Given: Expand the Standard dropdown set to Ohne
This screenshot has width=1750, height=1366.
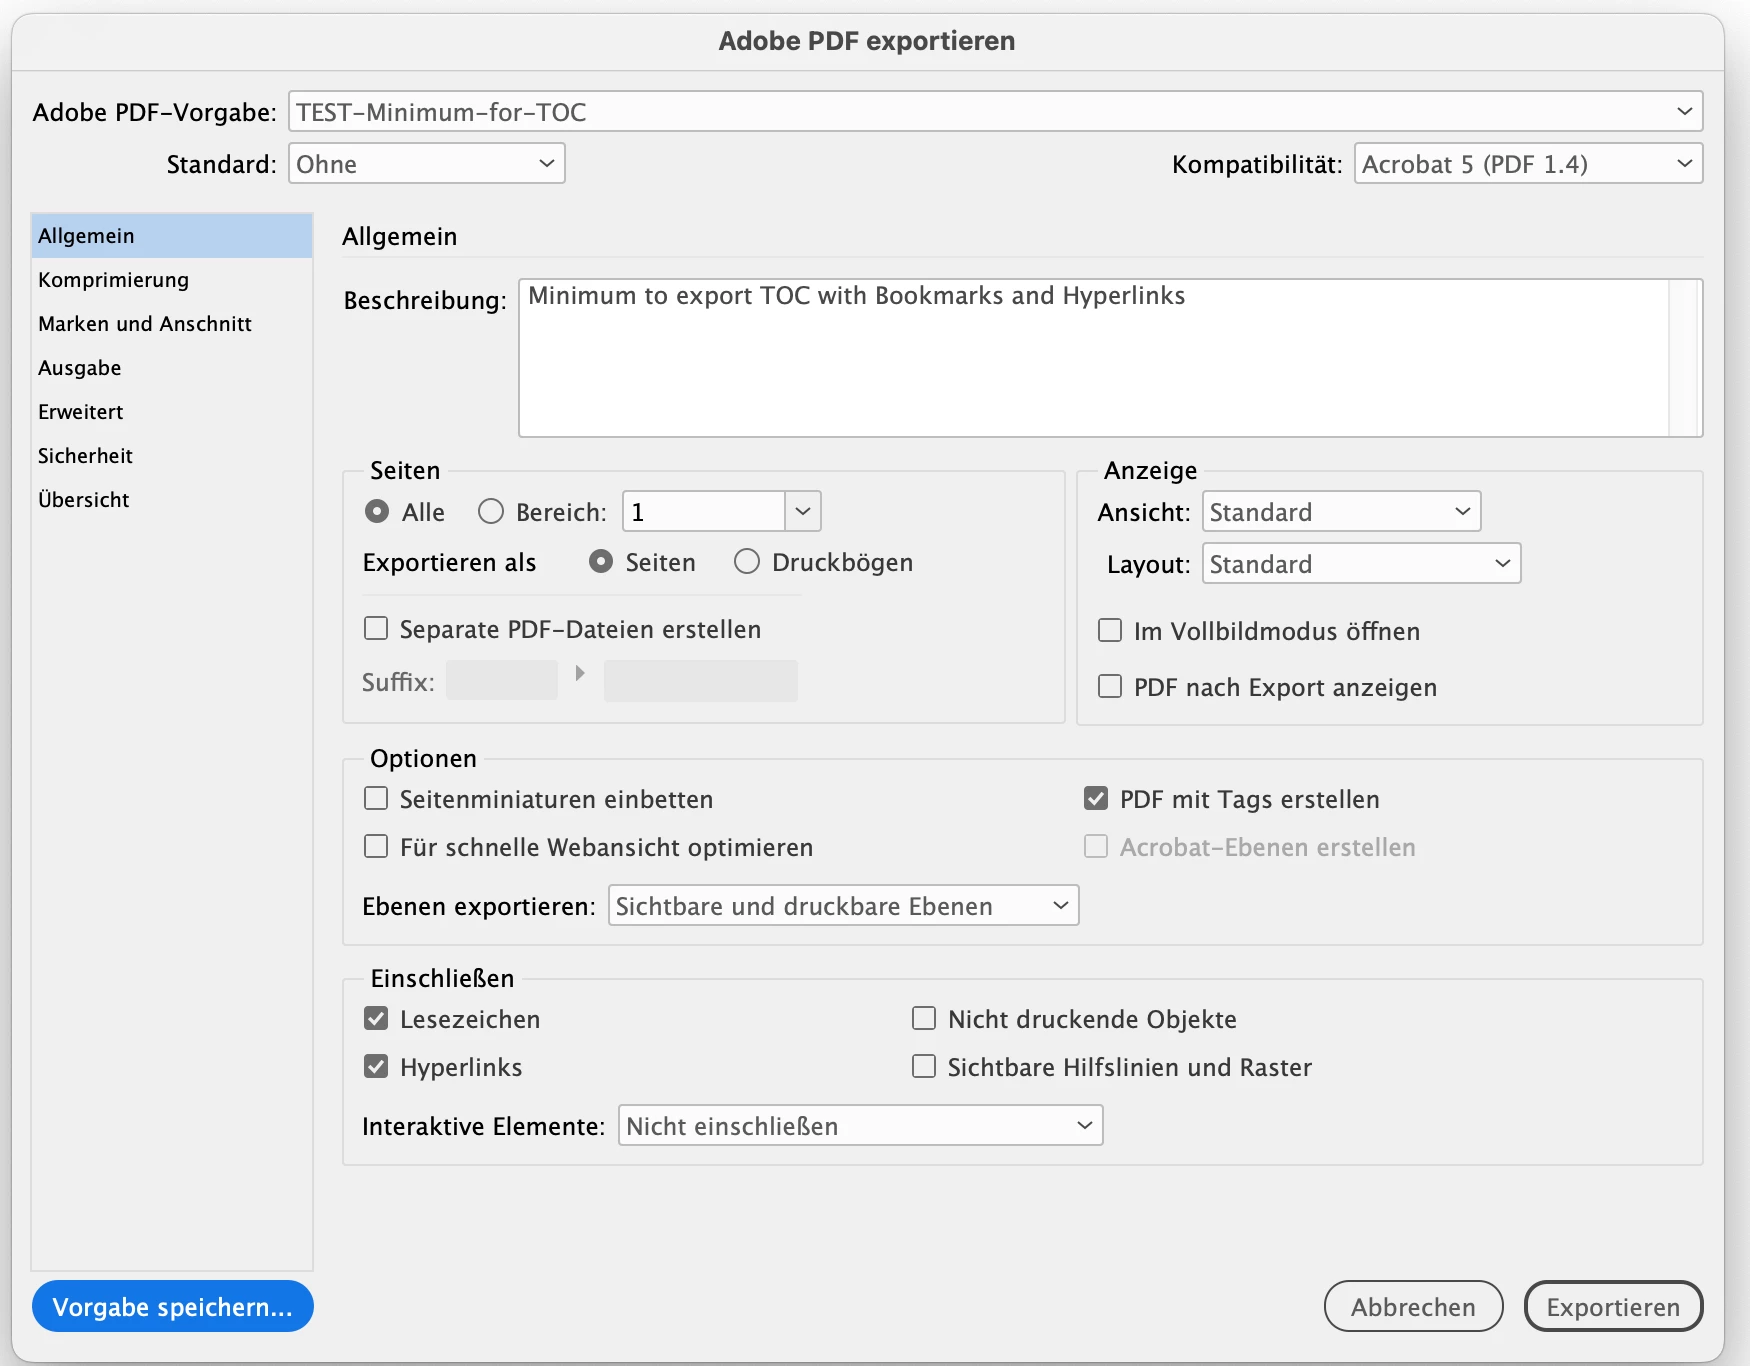Looking at the screenshot, I should tap(427, 163).
